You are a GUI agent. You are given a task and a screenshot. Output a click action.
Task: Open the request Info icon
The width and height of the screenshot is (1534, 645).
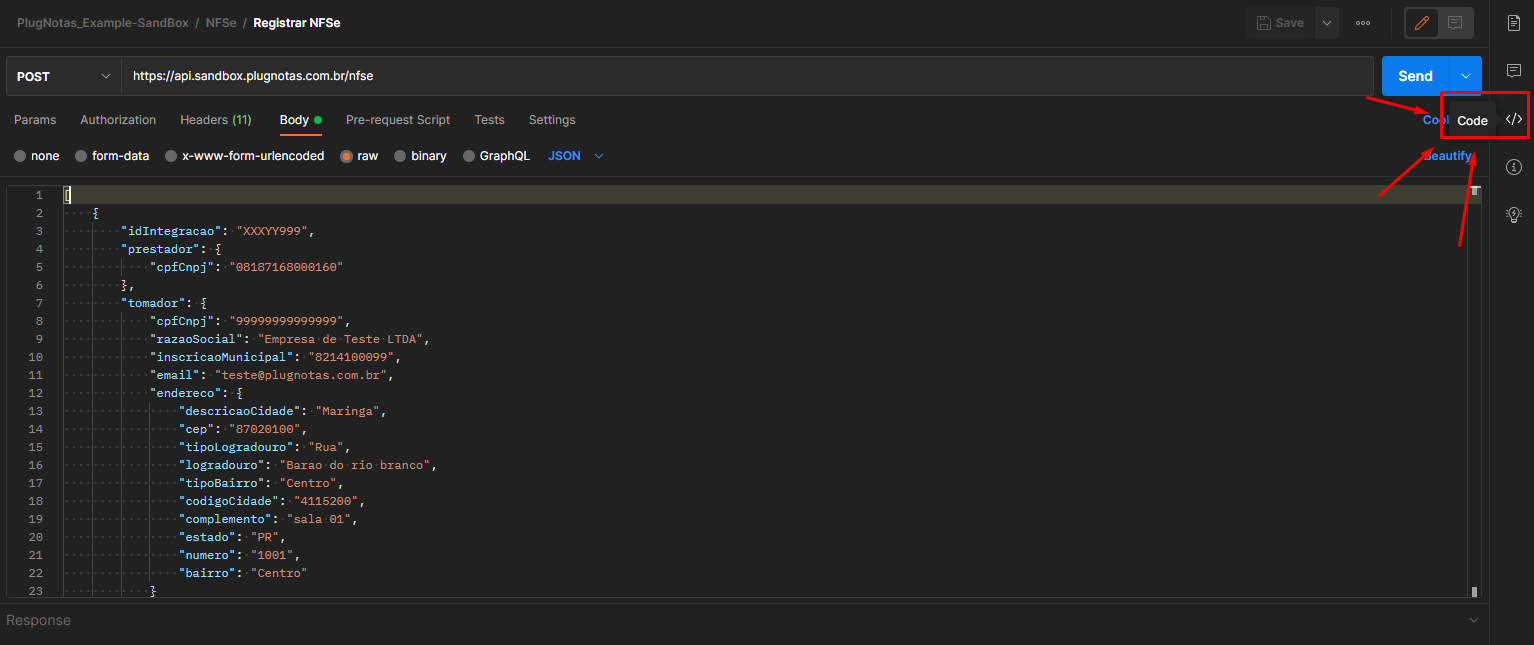point(1514,167)
